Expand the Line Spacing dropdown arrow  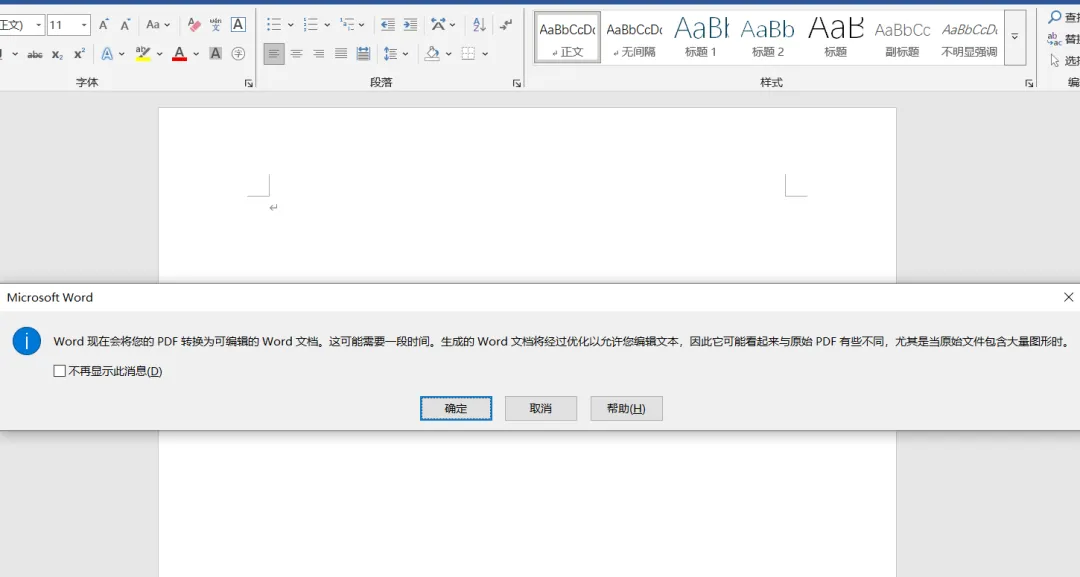tap(405, 53)
